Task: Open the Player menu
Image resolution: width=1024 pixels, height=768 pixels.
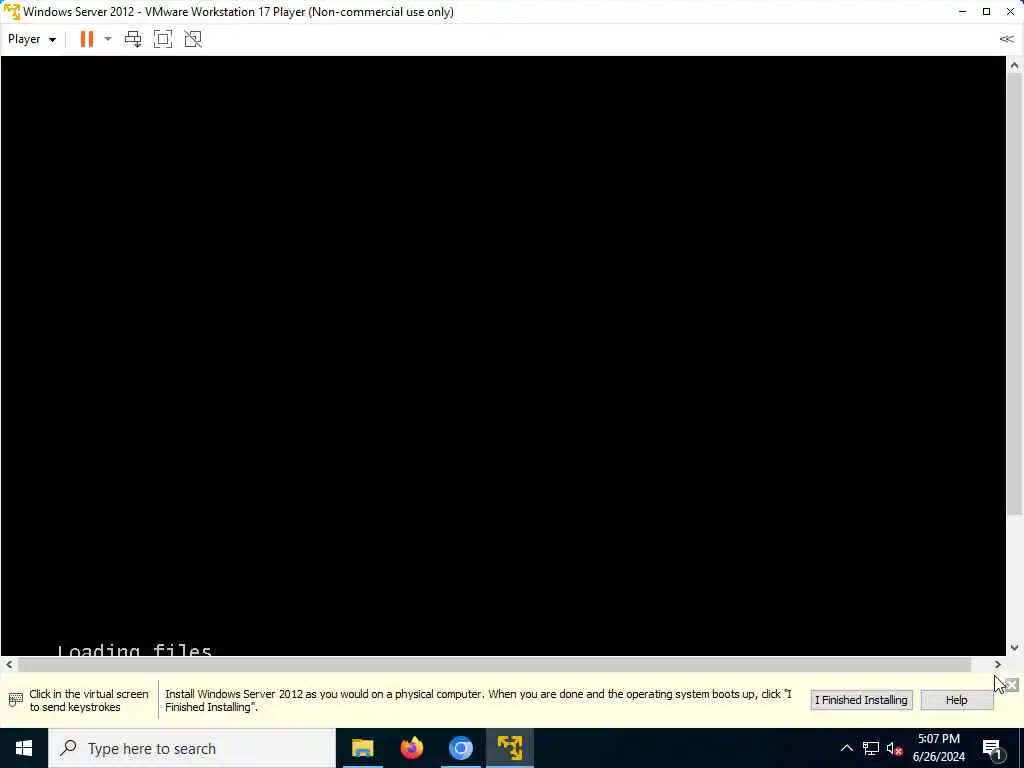Action: click(x=31, y=39)
